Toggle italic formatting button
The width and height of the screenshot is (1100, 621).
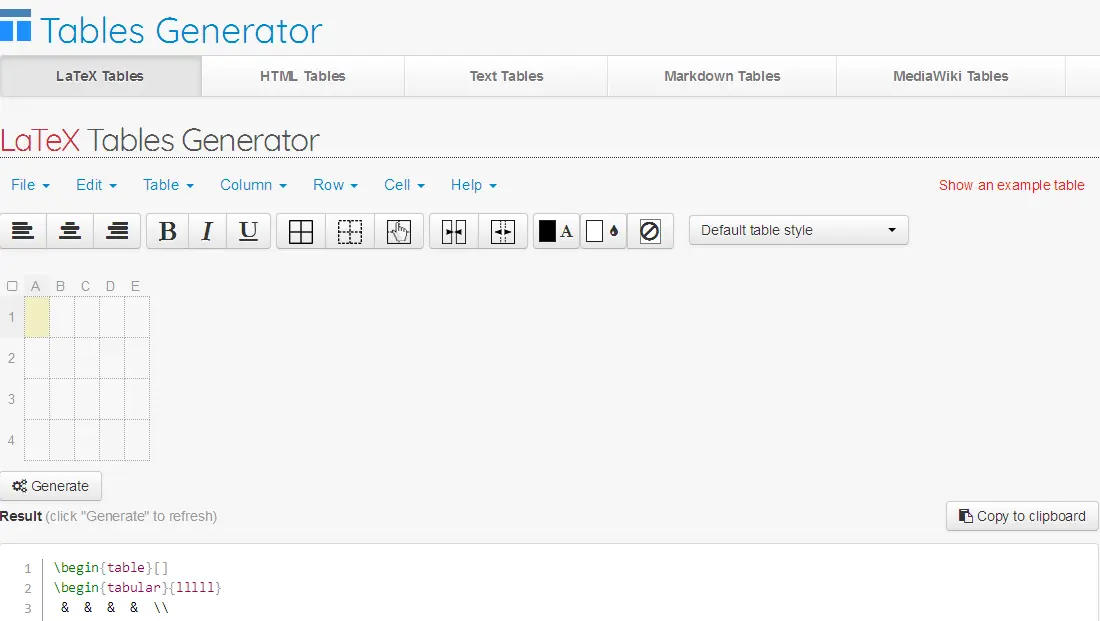click(x=207, y=231)
